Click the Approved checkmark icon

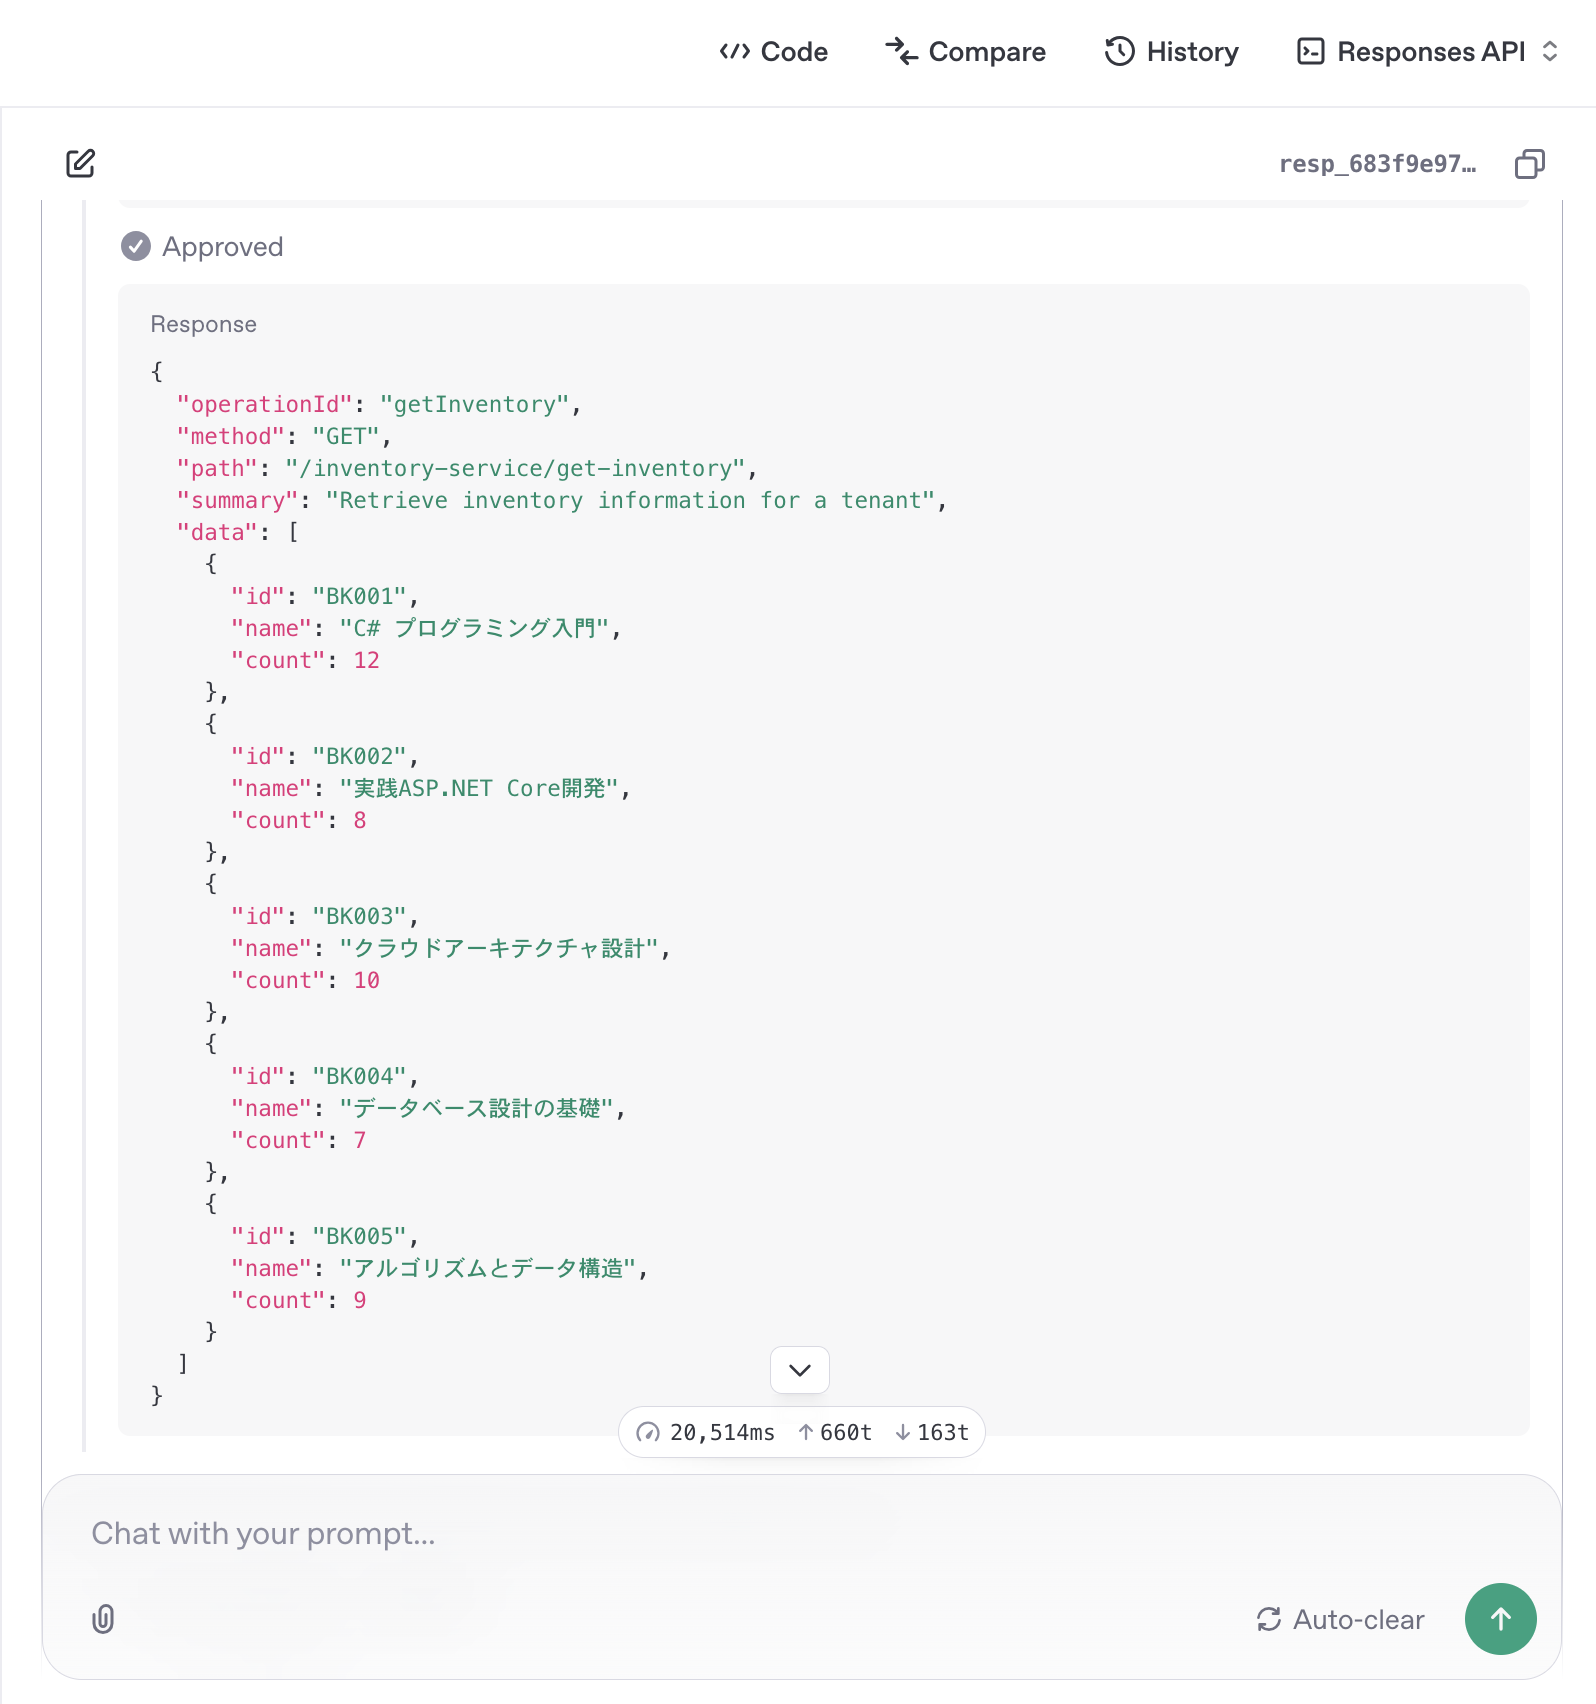point(136,246)
